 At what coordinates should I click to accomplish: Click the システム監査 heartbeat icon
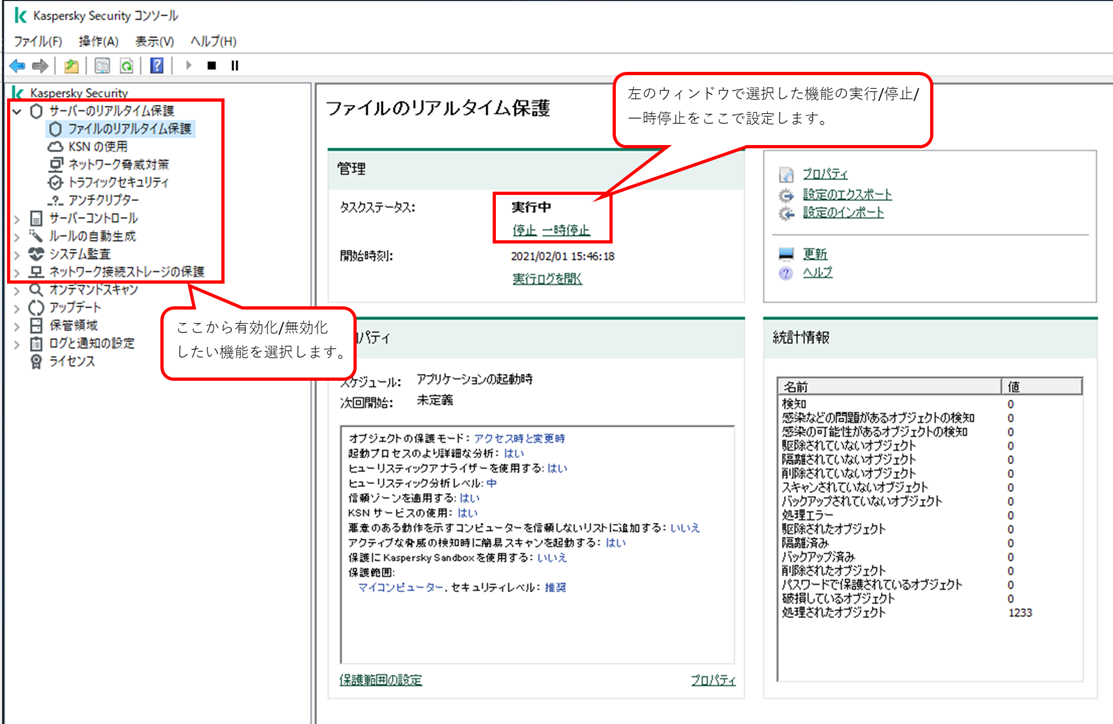click(x=36, y=253)
